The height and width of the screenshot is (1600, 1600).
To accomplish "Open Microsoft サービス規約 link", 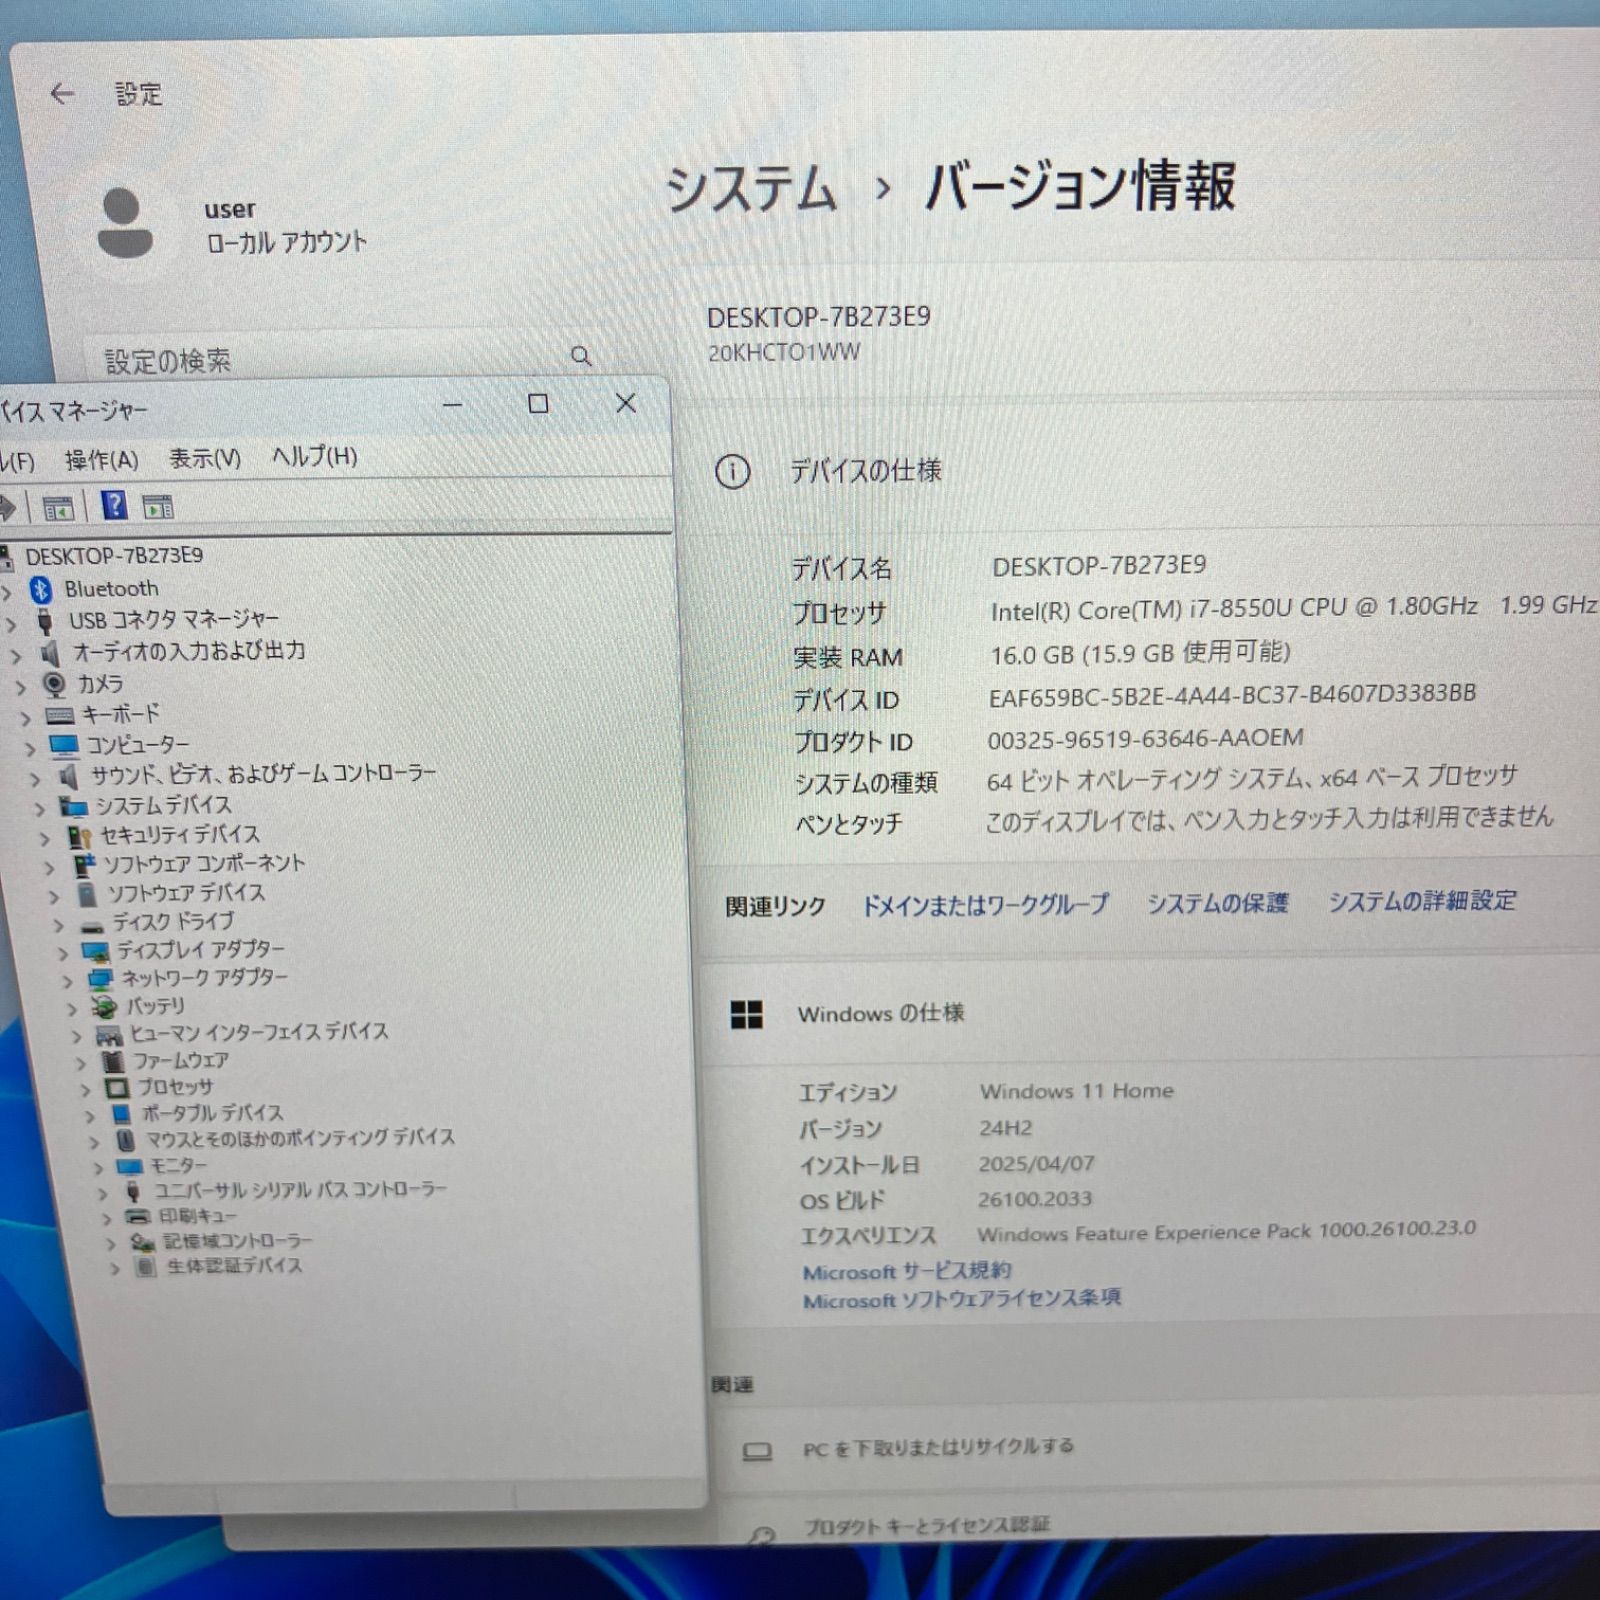I will (x=907, y=1270).
